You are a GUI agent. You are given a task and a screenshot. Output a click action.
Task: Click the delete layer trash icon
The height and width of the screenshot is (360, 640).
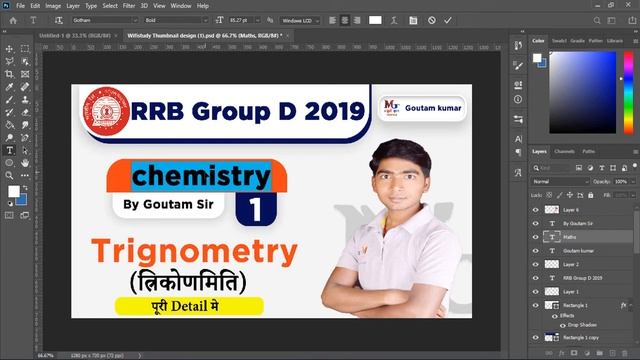625,353
